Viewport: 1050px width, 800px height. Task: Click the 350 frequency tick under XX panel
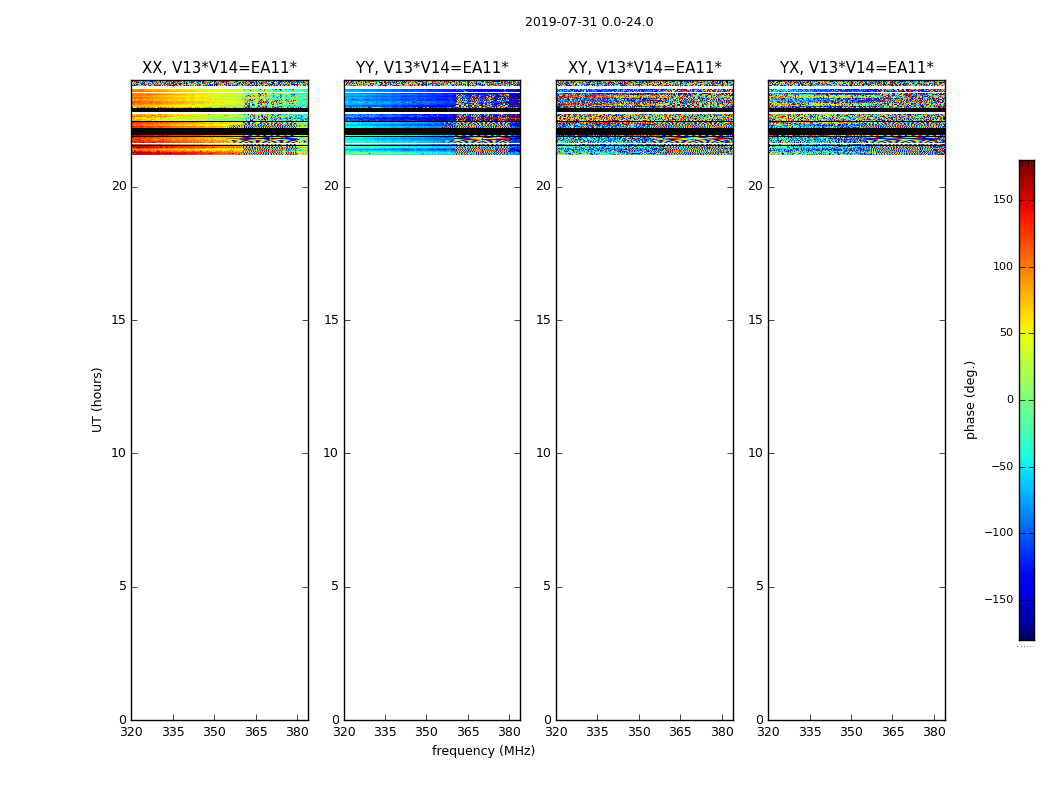click(x=214, y=731)
